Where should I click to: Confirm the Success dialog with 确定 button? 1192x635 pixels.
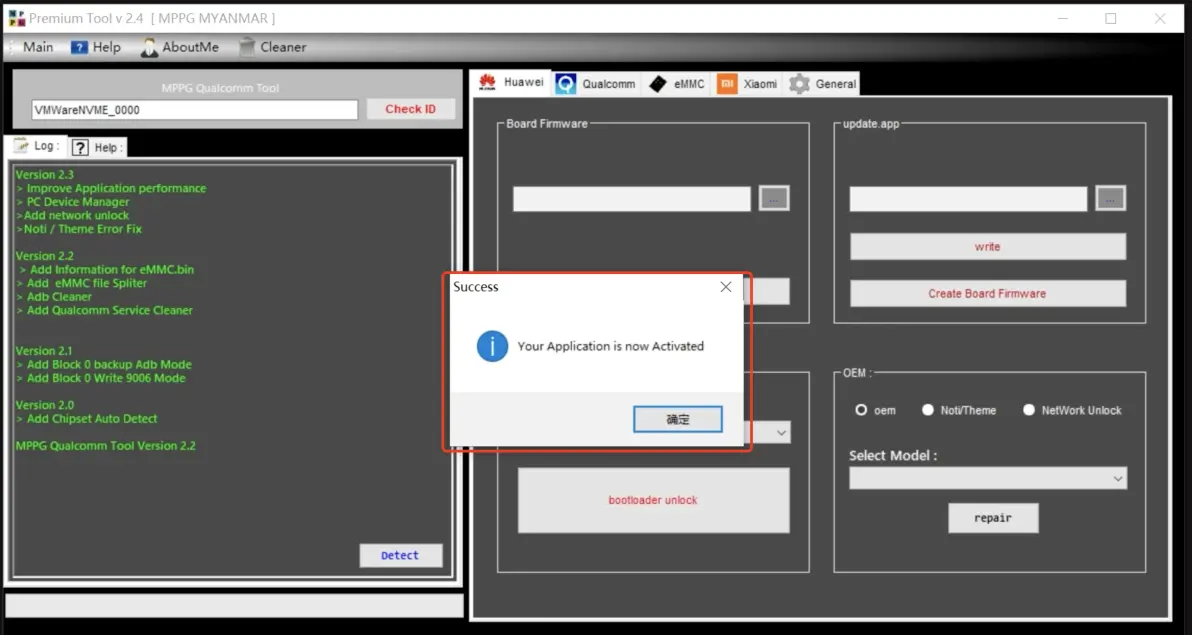click(x=677, y=419)
